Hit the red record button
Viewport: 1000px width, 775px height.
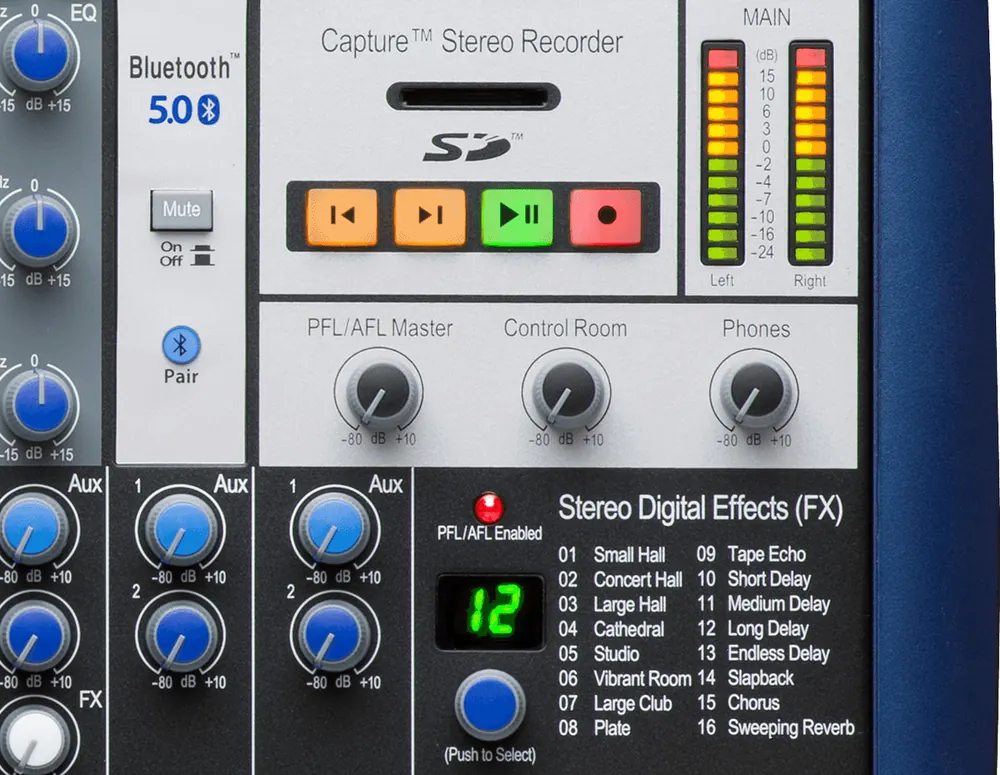(606, 217)
